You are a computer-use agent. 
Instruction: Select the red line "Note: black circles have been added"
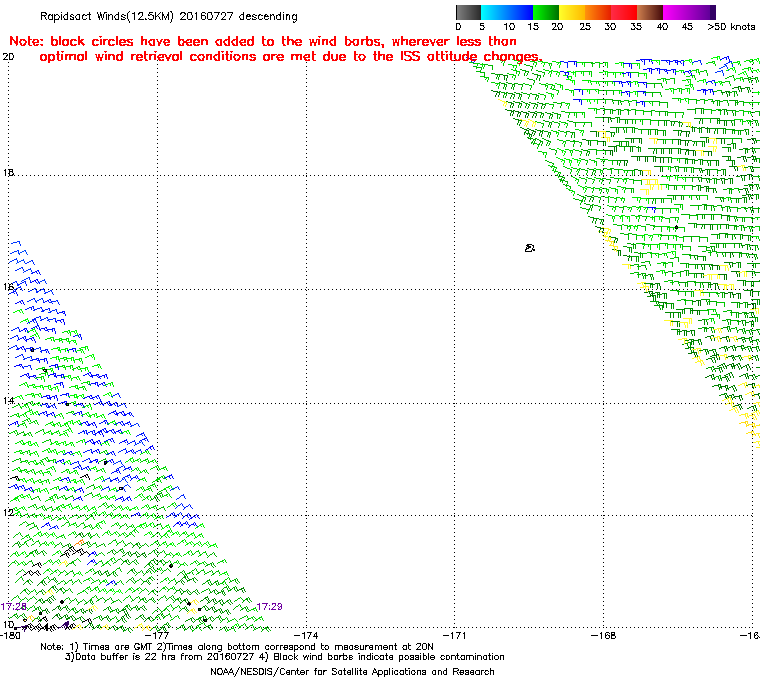pos(263,41)
